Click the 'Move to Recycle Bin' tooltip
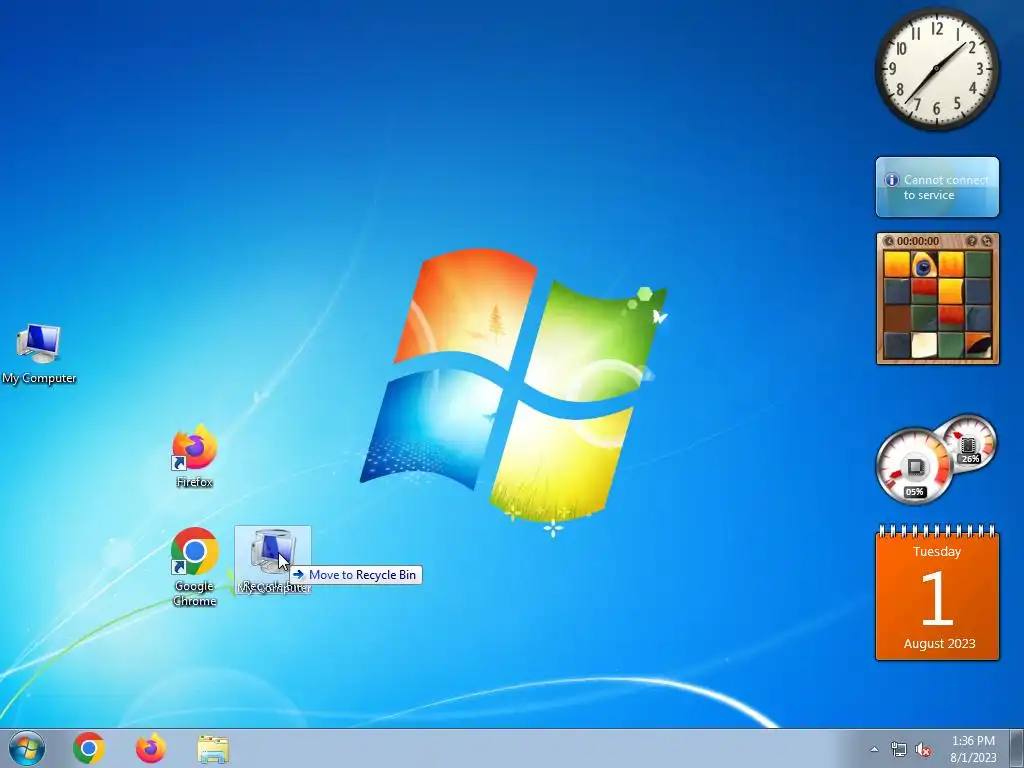Viewport: 1024px width, 768px height. coord(355,575)
